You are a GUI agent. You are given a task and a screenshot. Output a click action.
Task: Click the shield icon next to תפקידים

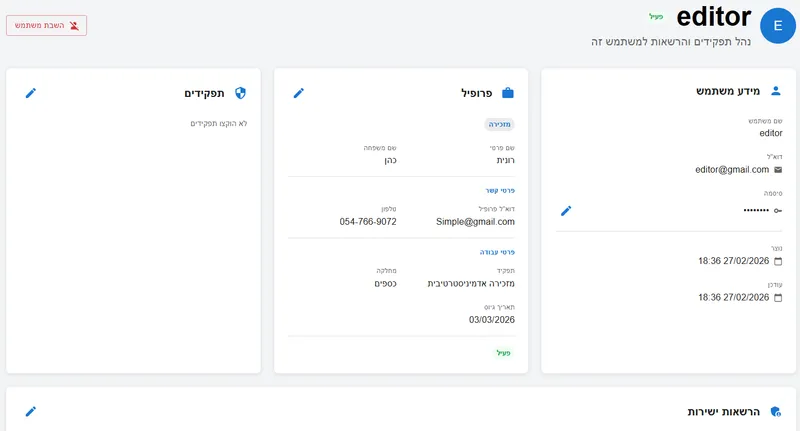[x=240, y=93]
